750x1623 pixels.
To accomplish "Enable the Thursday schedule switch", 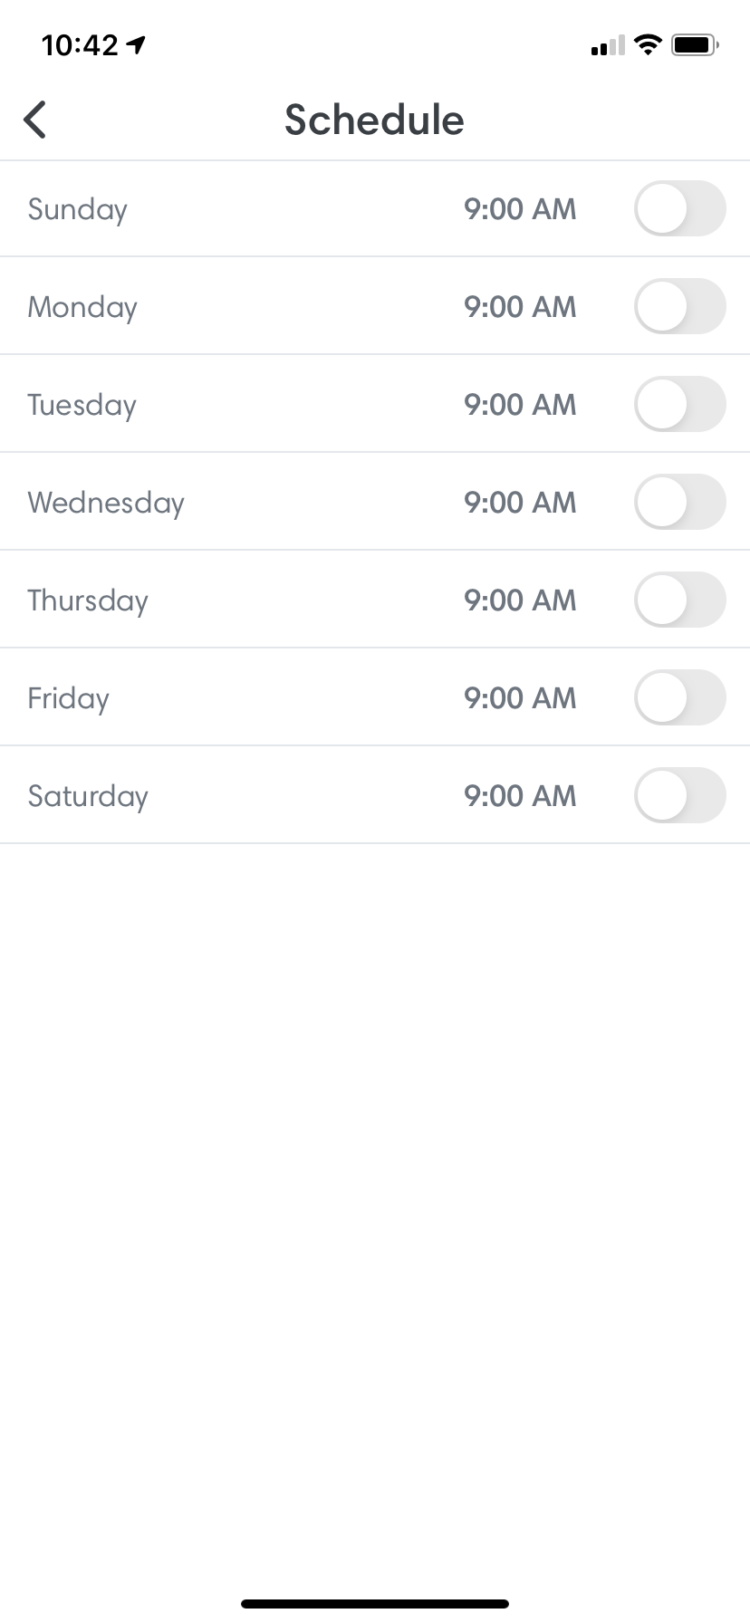I will tap(679, 600).
